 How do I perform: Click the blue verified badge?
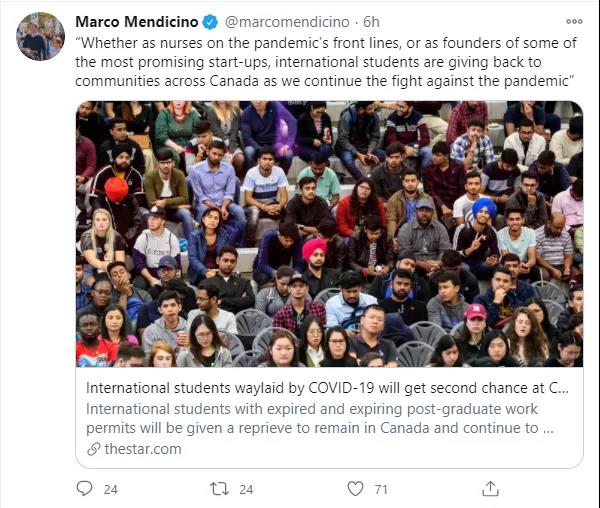[x=210, y=22]
